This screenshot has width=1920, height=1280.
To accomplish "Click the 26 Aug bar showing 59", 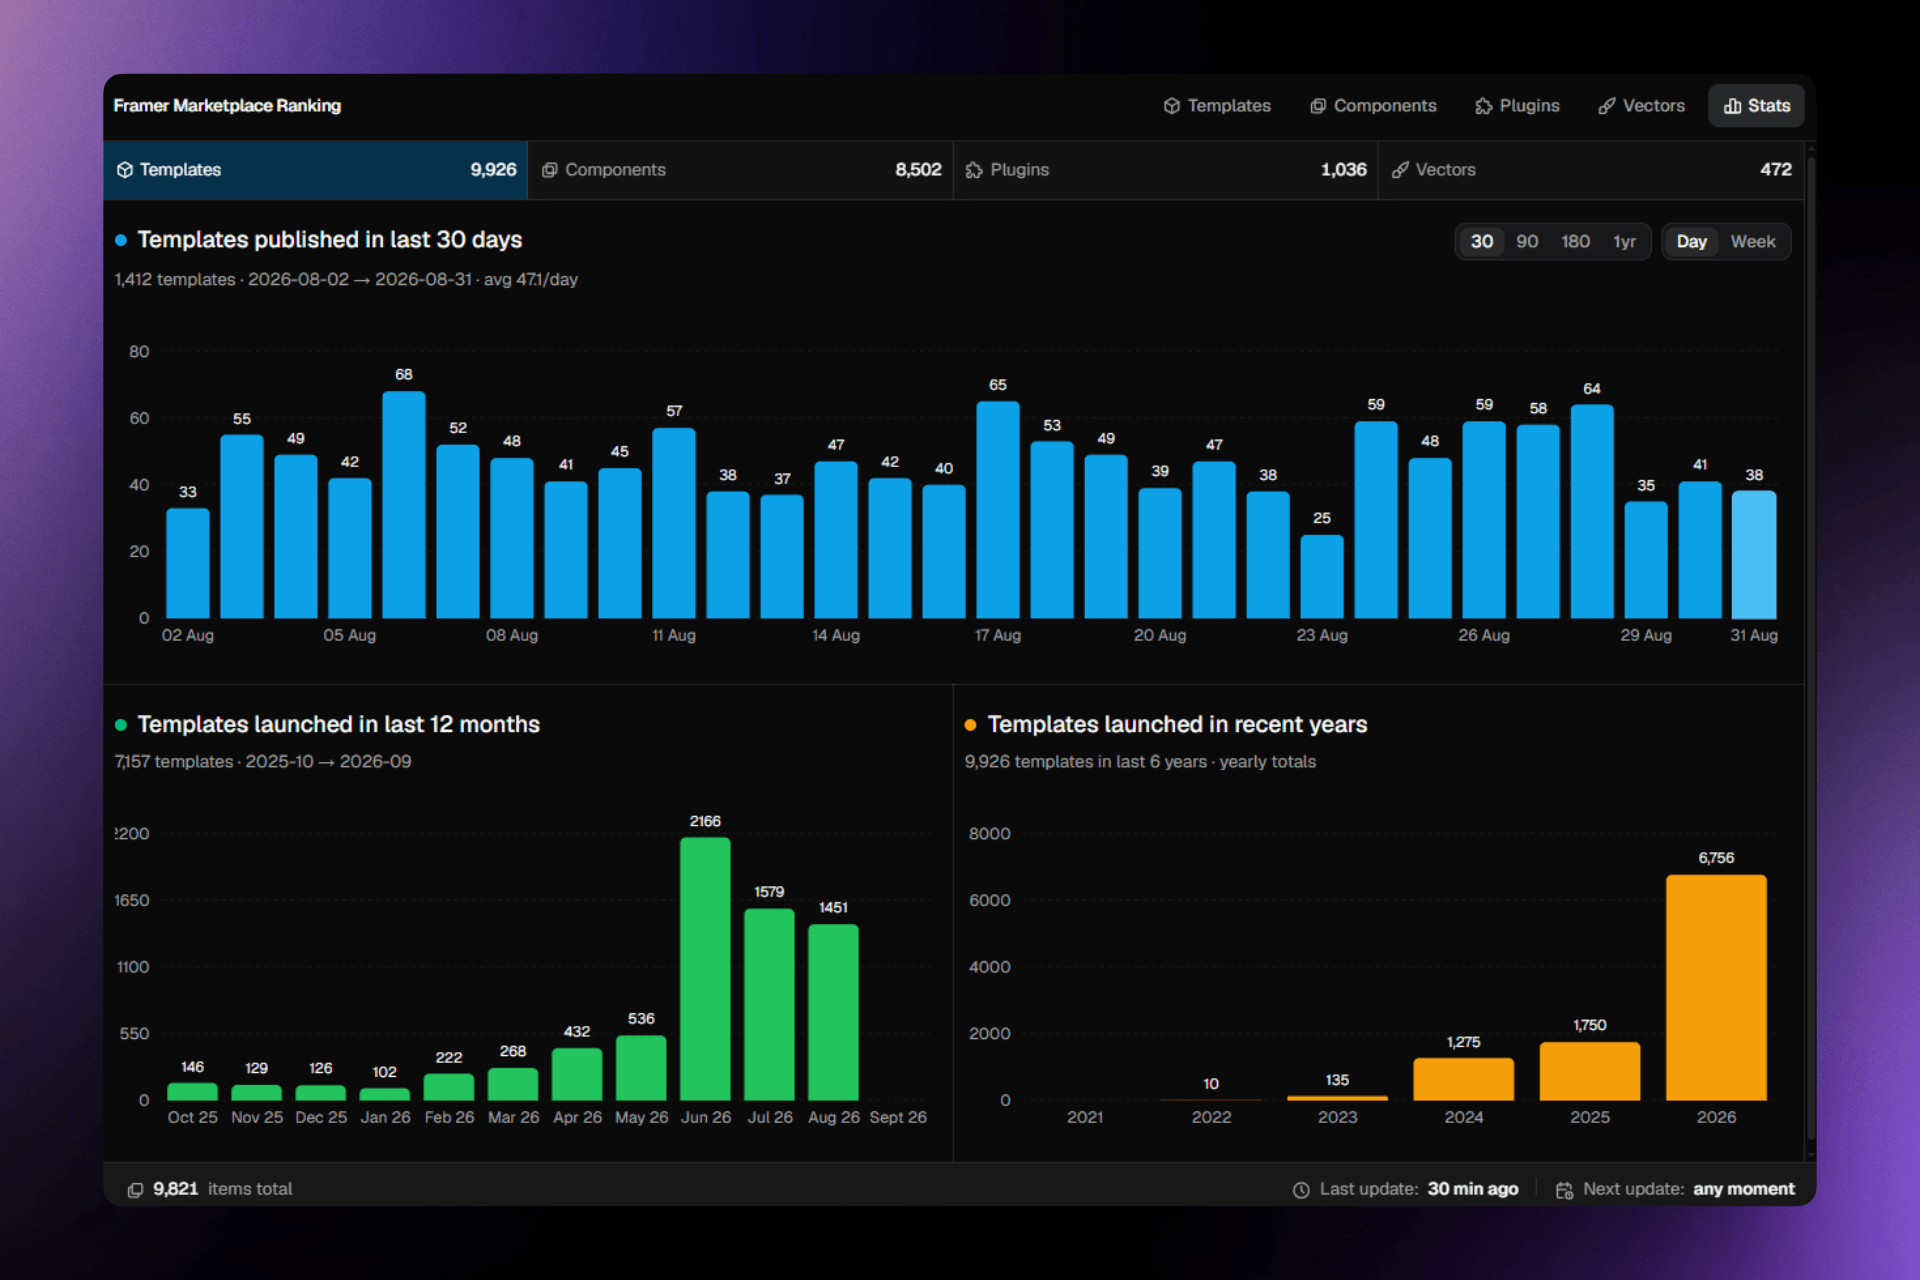I will coord(1484,519).
